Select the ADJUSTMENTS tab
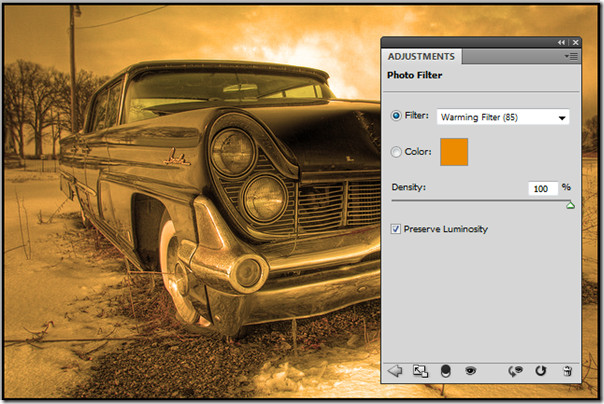 click(421, 57)
